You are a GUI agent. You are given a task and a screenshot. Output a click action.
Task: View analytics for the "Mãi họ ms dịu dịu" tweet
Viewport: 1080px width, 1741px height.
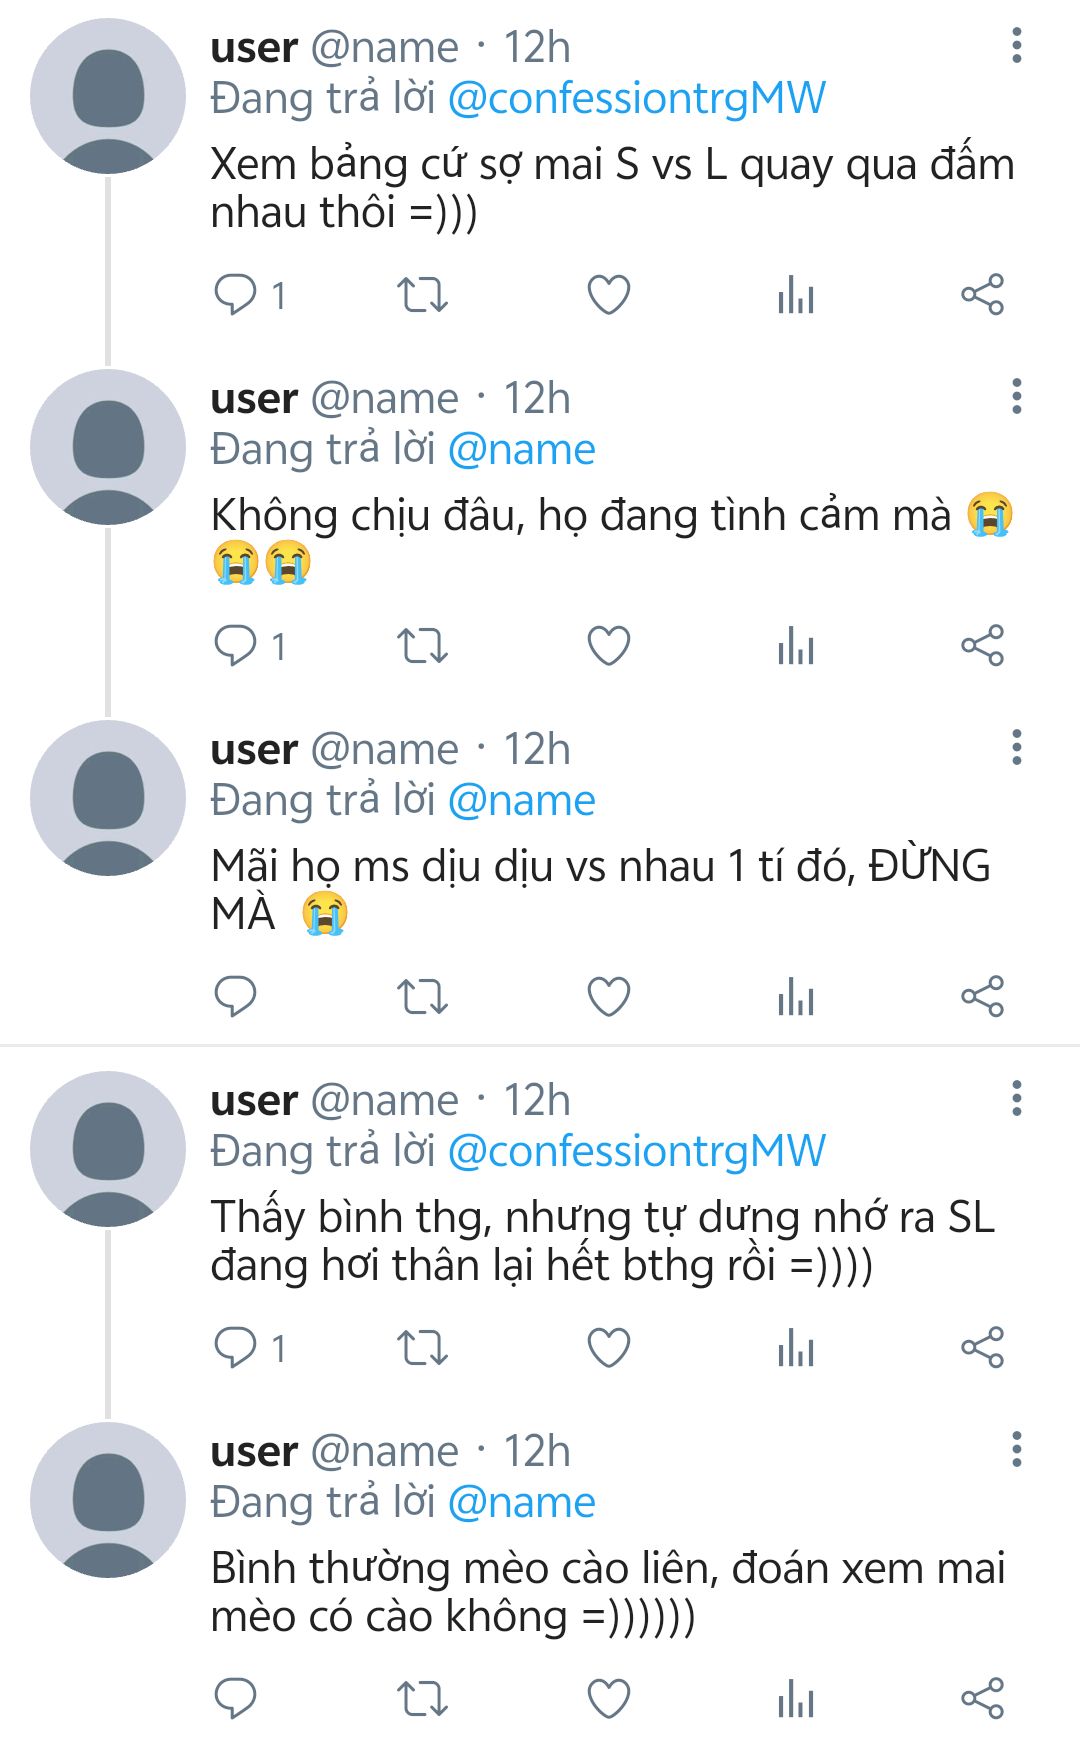tap(796, 997)
